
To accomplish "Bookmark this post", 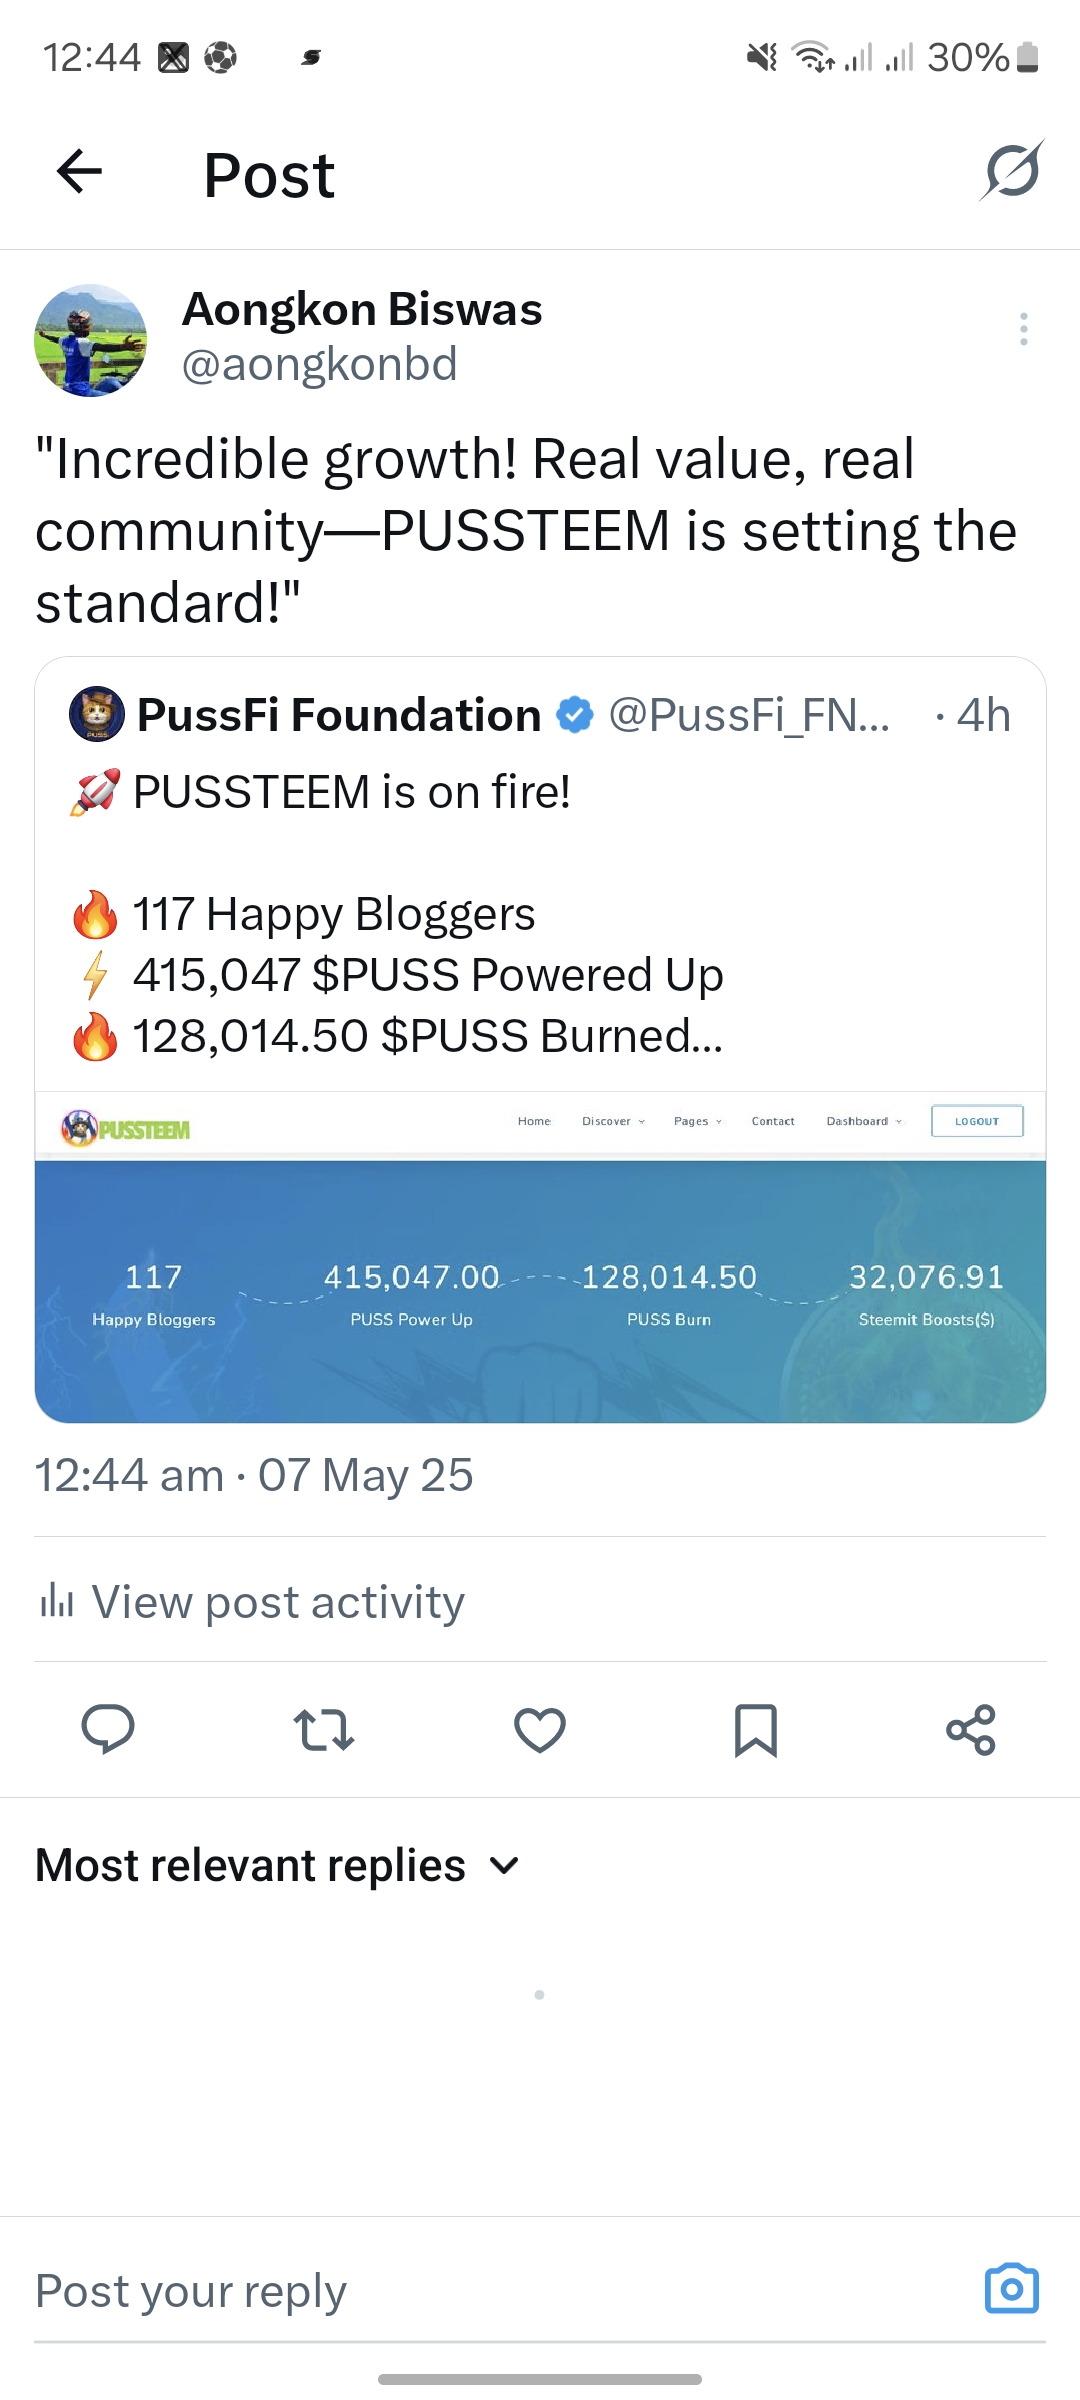I will tap(756, 1729).
